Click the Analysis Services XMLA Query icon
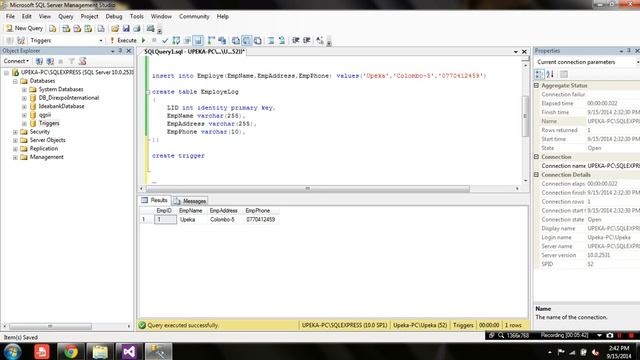The height and width of the screenshot is (360, 640). [88, 28]
